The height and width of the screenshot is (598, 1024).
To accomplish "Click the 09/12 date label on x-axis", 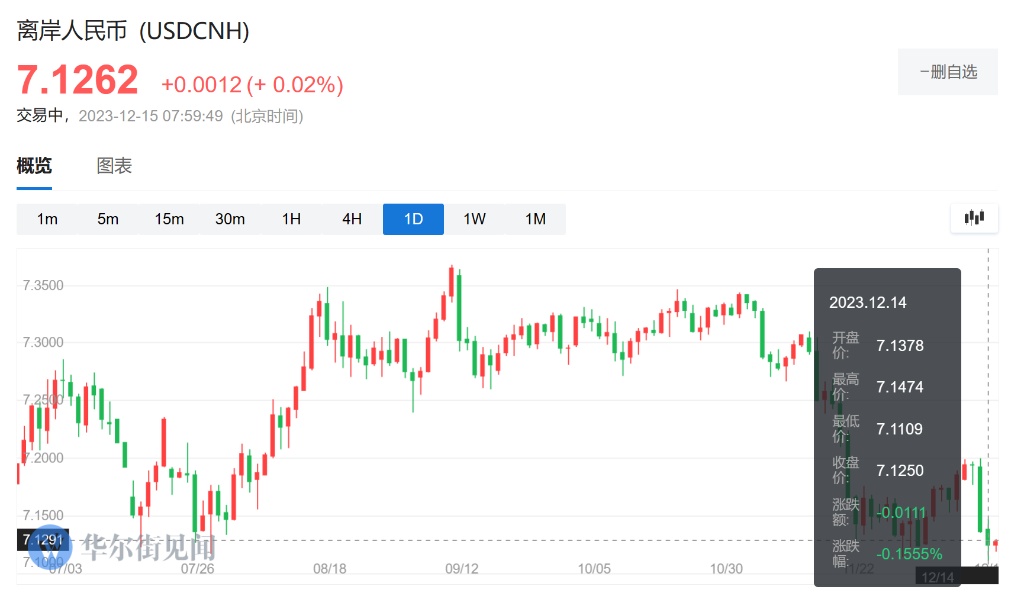I will 461,569.
